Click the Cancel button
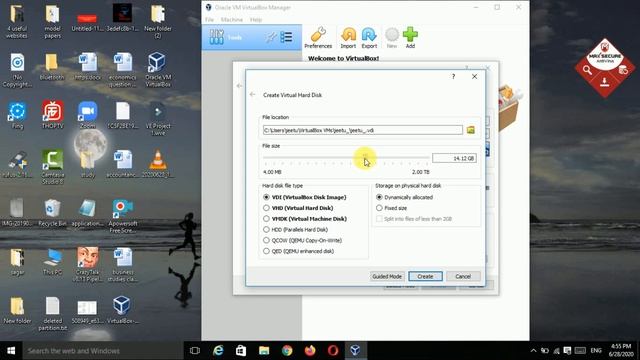The height and width of the screenshot is (360, 640). [x=463, y=276]
